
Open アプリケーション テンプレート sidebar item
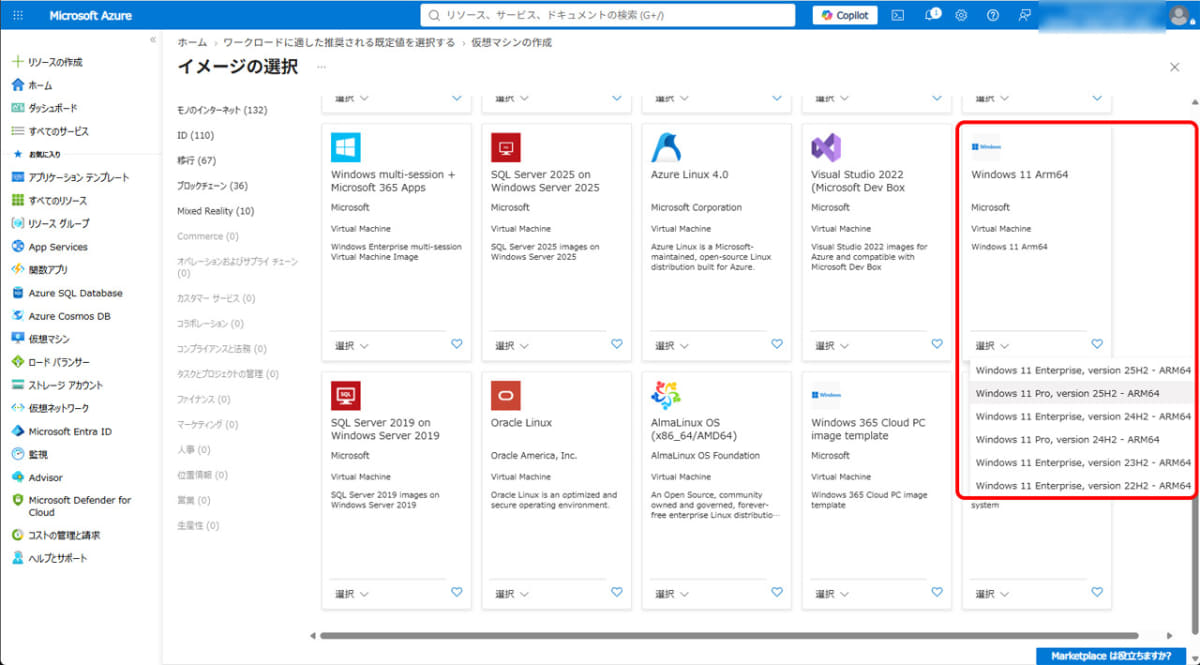(78, 177)
